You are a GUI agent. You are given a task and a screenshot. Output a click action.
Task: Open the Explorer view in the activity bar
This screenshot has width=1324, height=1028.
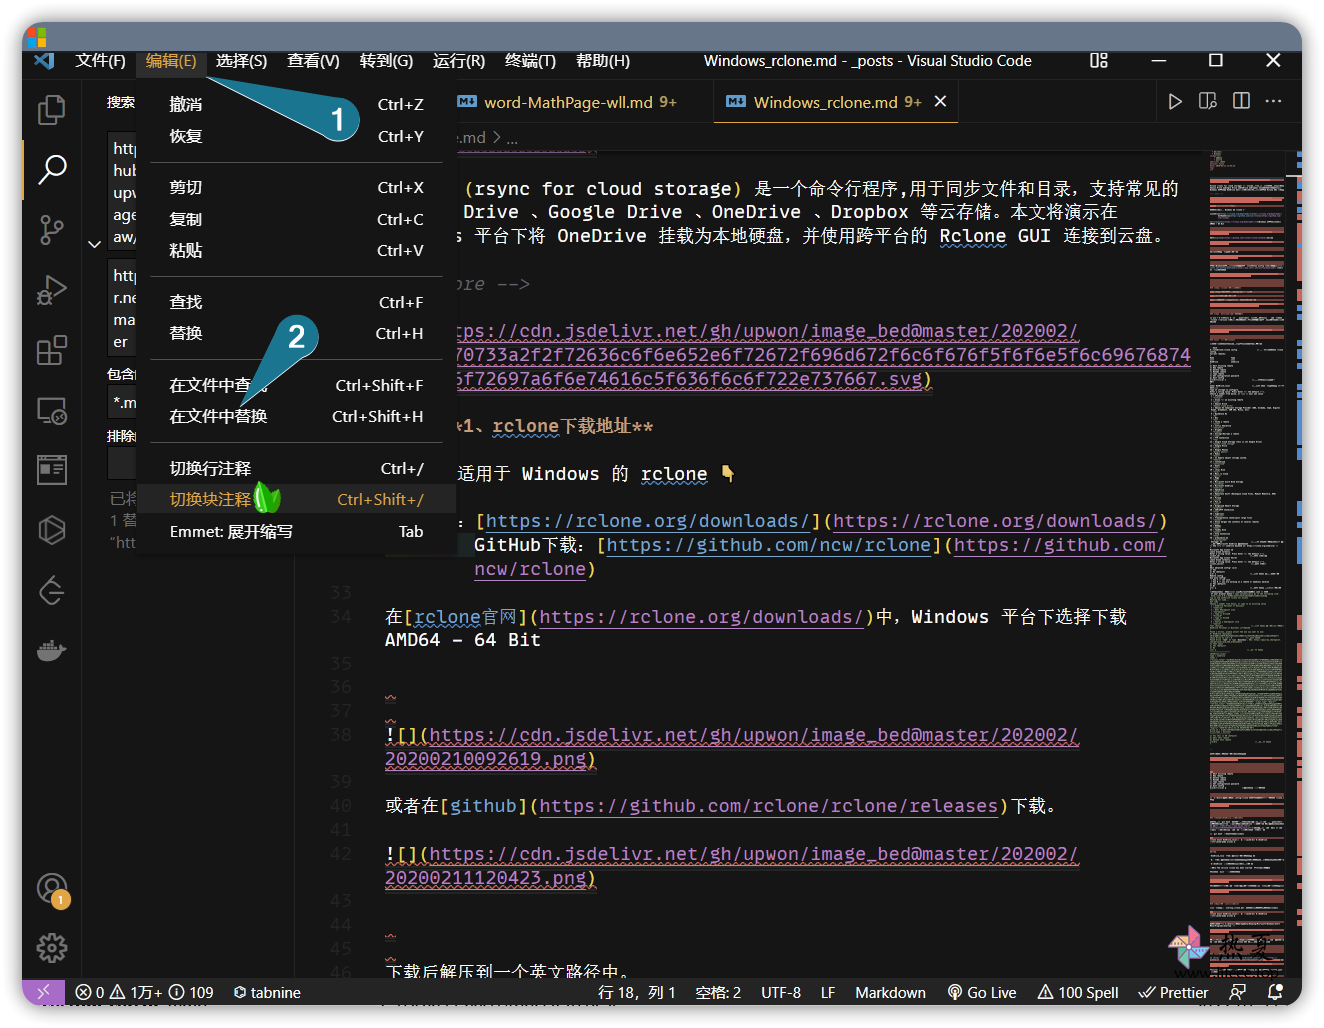coord(52,109)
